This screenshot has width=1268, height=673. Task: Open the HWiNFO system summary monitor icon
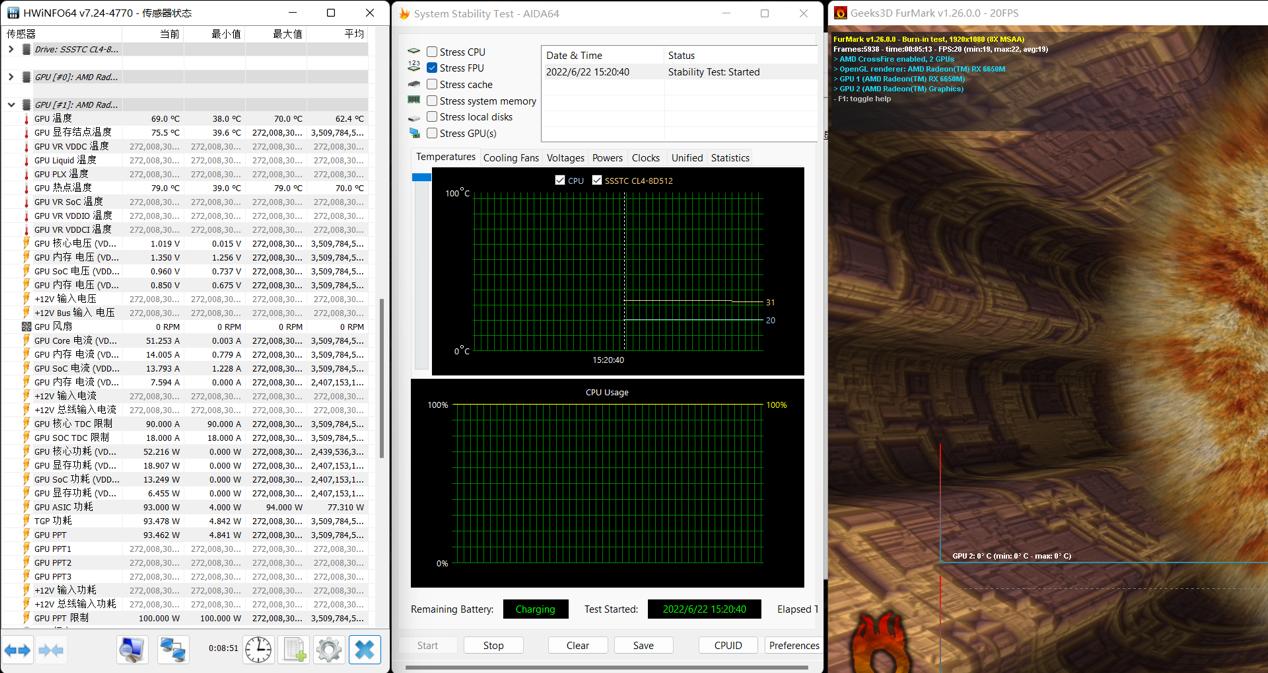point(132,650)
